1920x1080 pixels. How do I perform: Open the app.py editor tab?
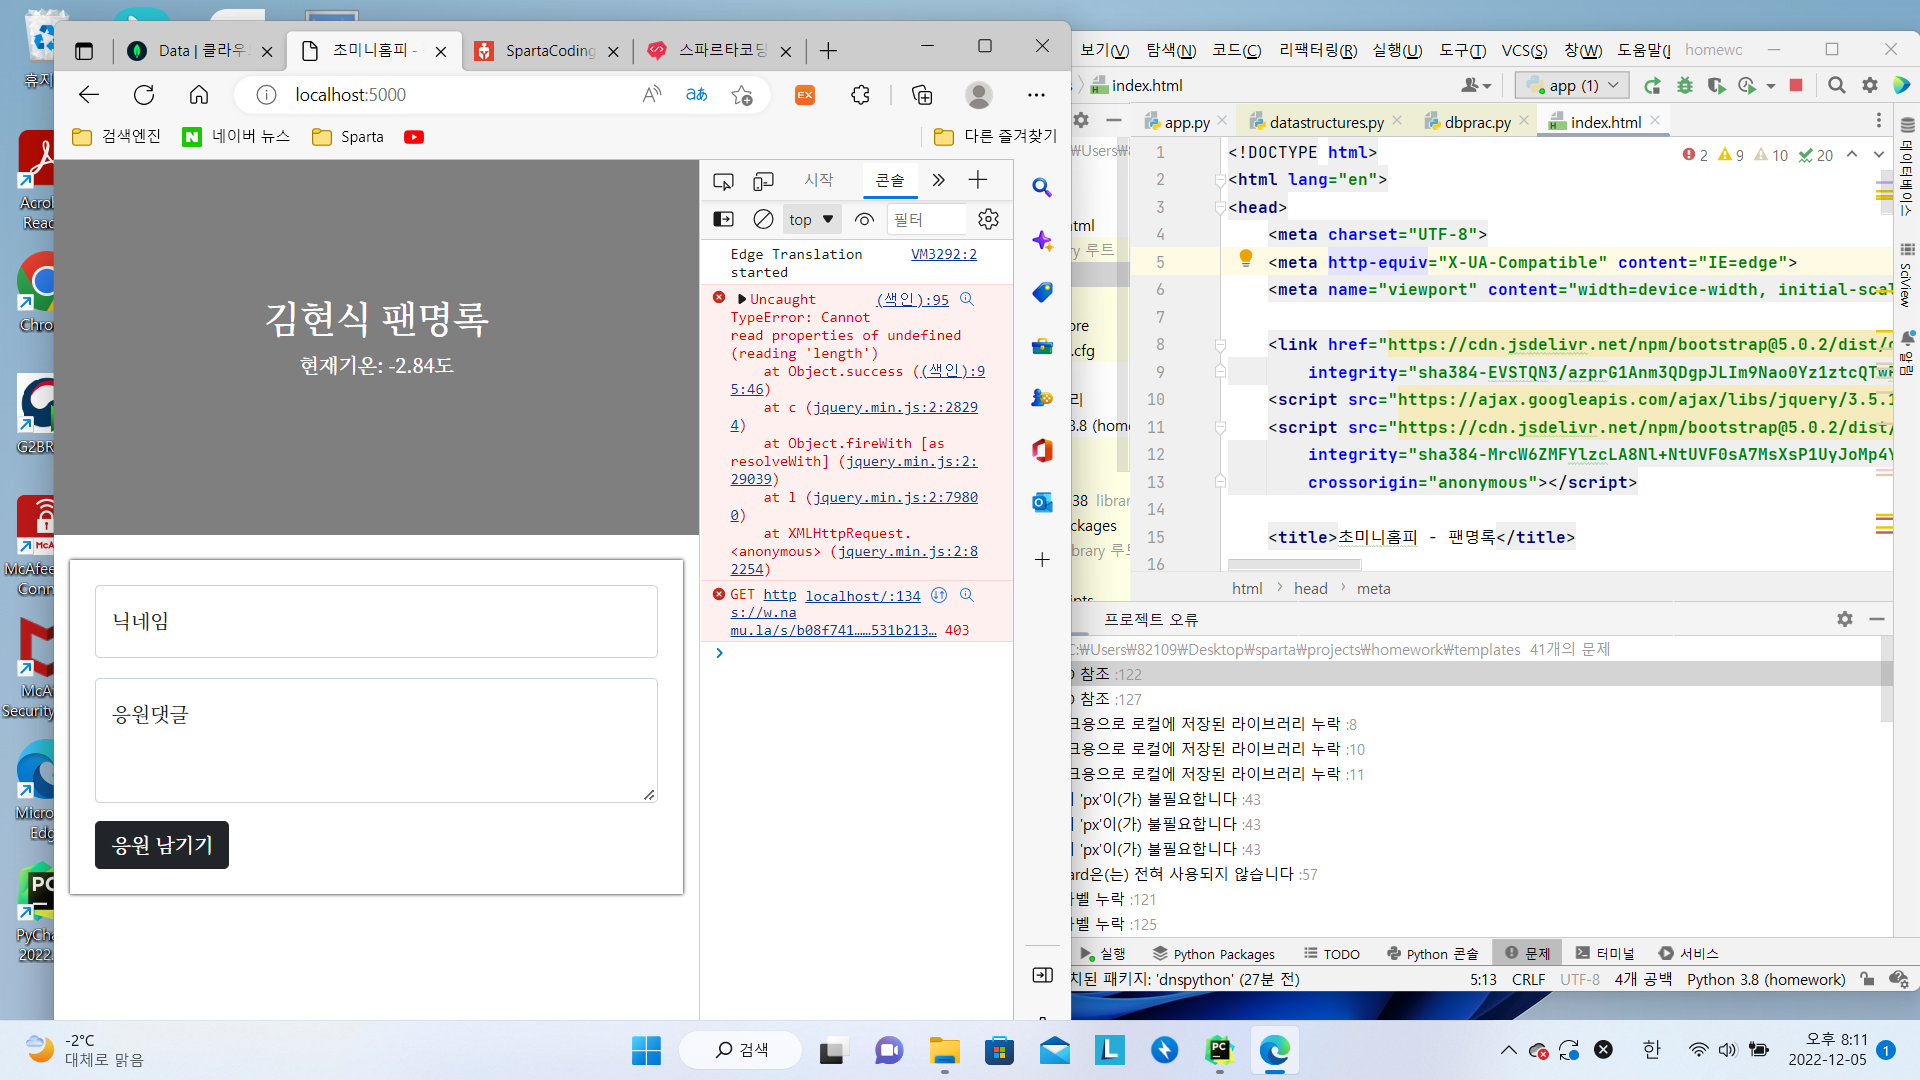(1187, 122)
